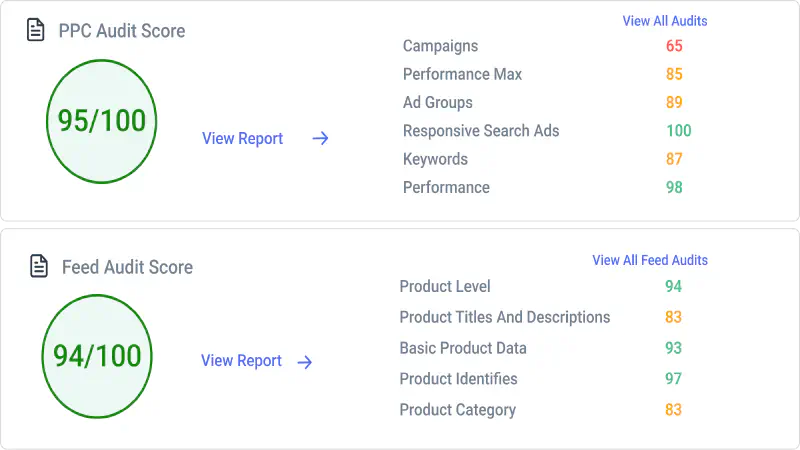The height and width of the screenshot is (450, 800).
Task: Click the PPC Audit Score document icon
Action: [35, 30]
